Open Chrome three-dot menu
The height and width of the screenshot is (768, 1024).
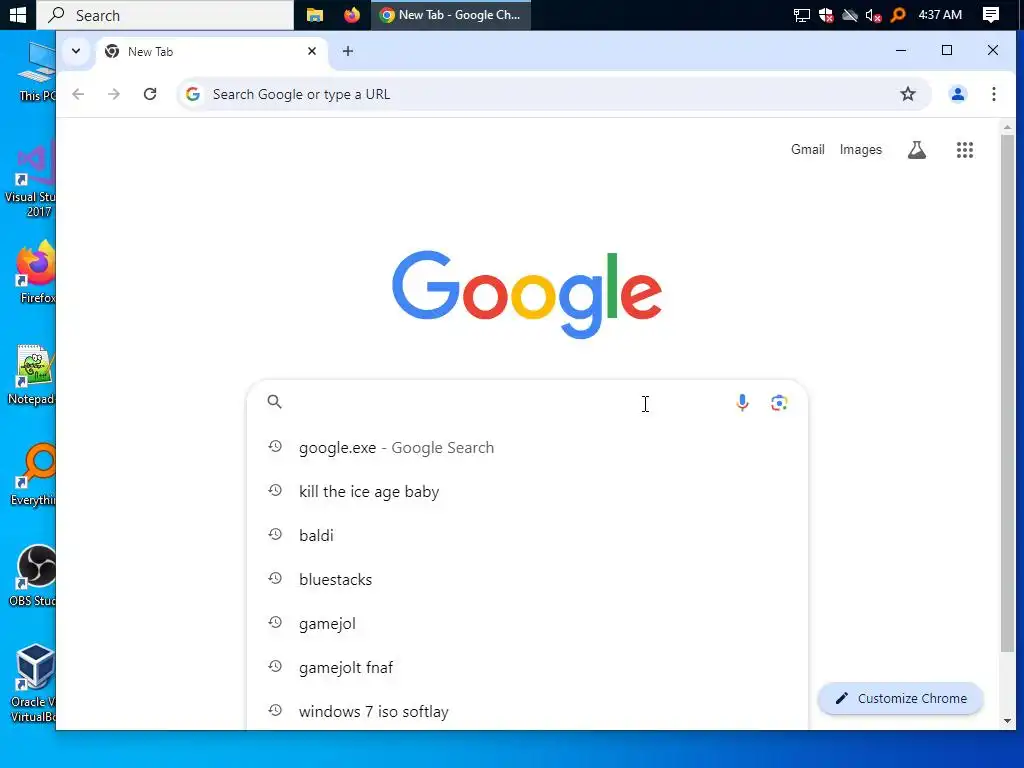[993, 94]
